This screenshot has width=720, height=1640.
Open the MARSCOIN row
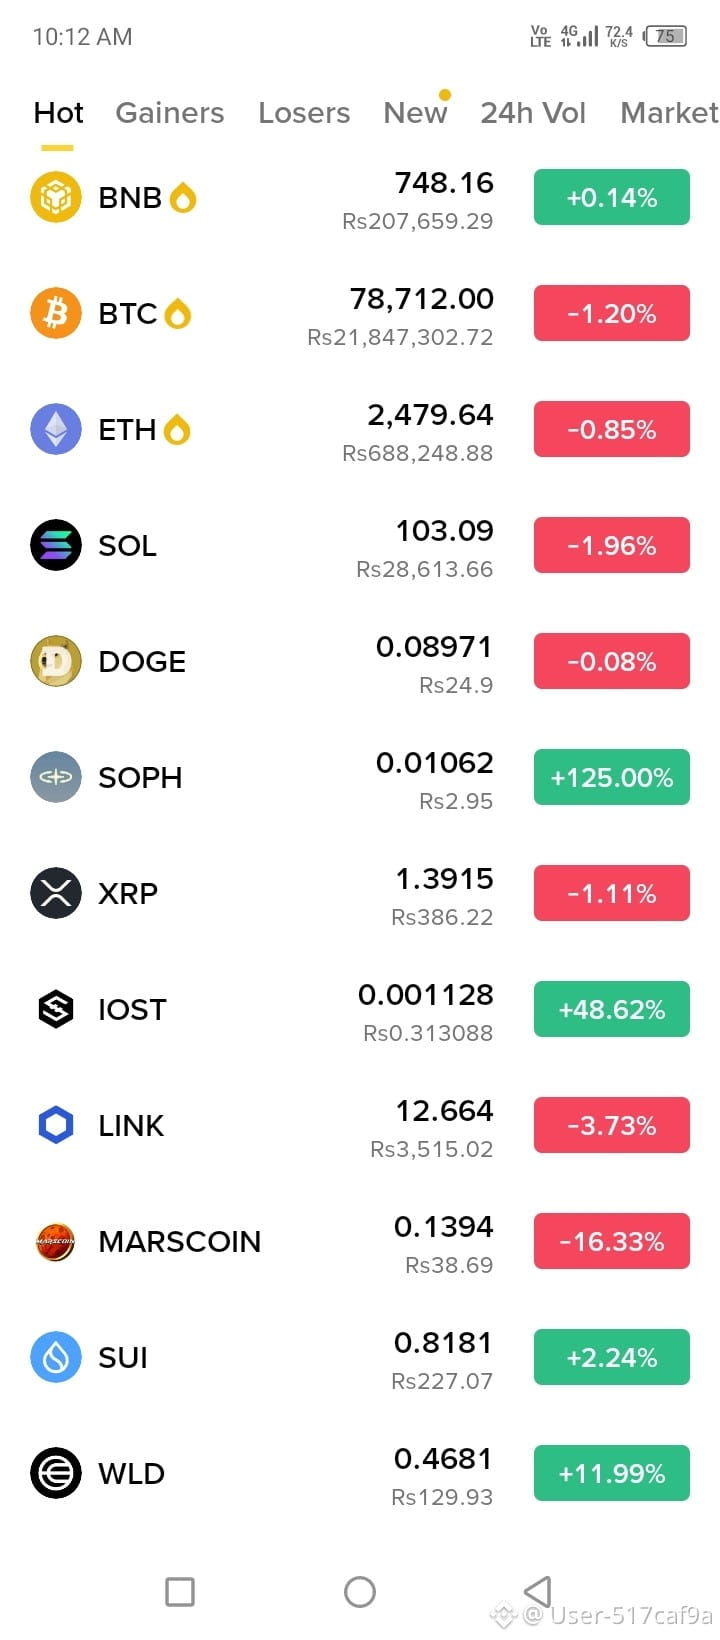tap(360, 1241)
